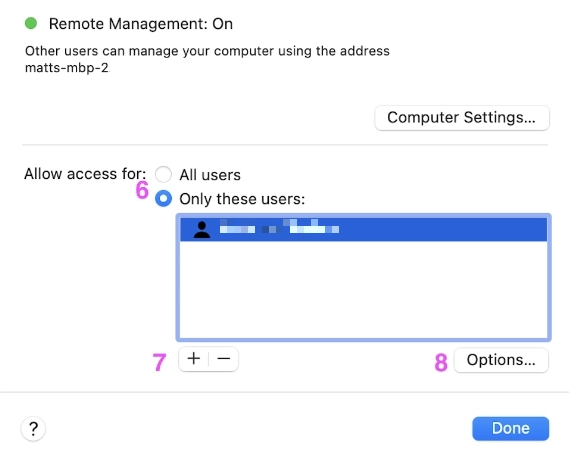This screenshot has width=569, height=460.
Task: Click the pink number 6 annotation
Action: (142, 190)
